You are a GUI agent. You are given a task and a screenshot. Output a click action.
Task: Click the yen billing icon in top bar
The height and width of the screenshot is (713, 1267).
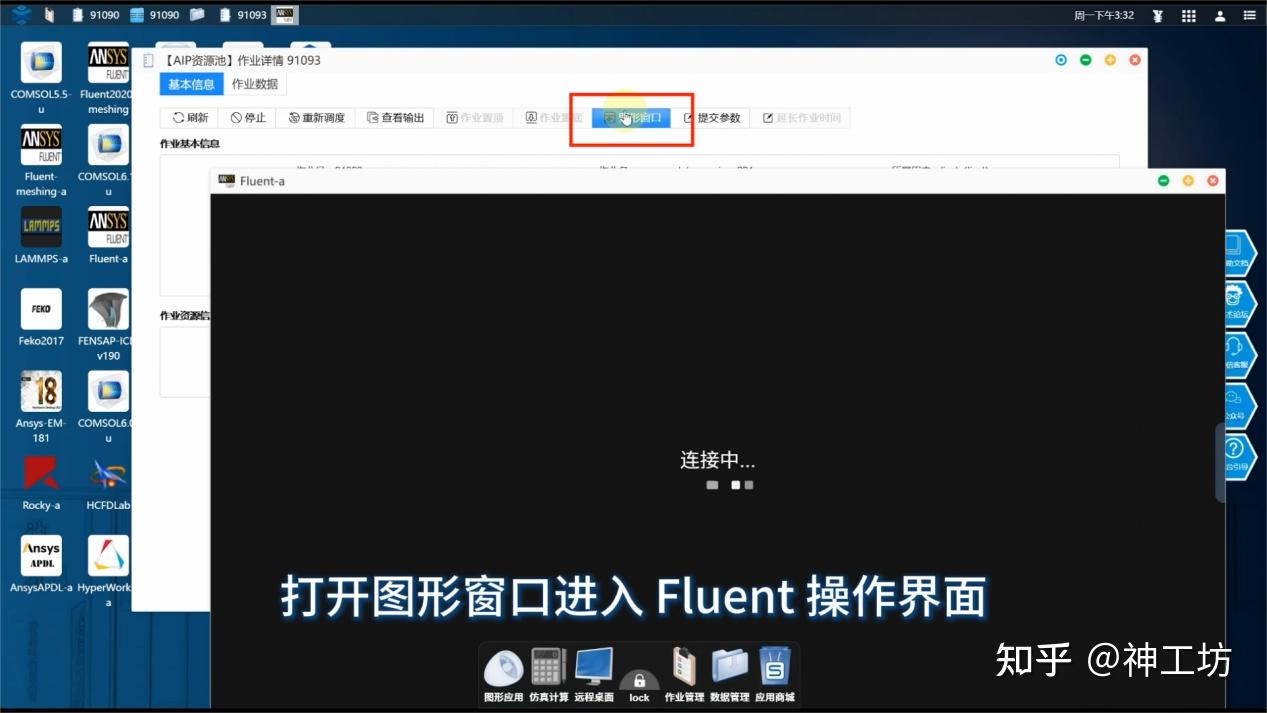point(1158,15)
